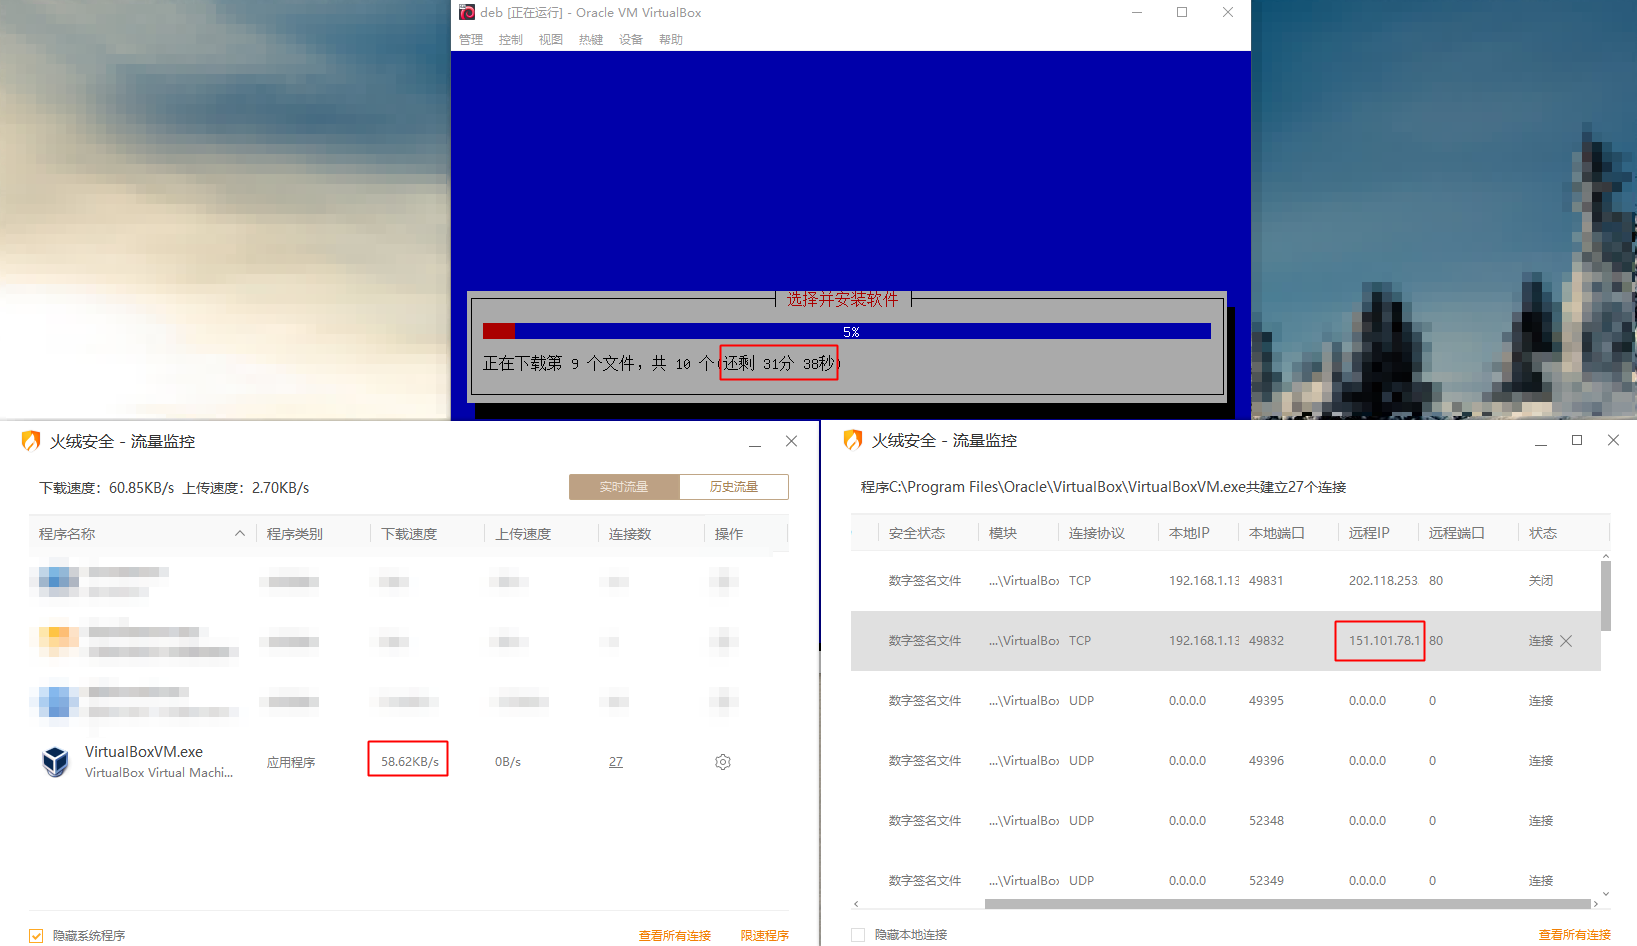Click the connection count 27 link
Screen dimensions: 1637x946
click(616, 762)
